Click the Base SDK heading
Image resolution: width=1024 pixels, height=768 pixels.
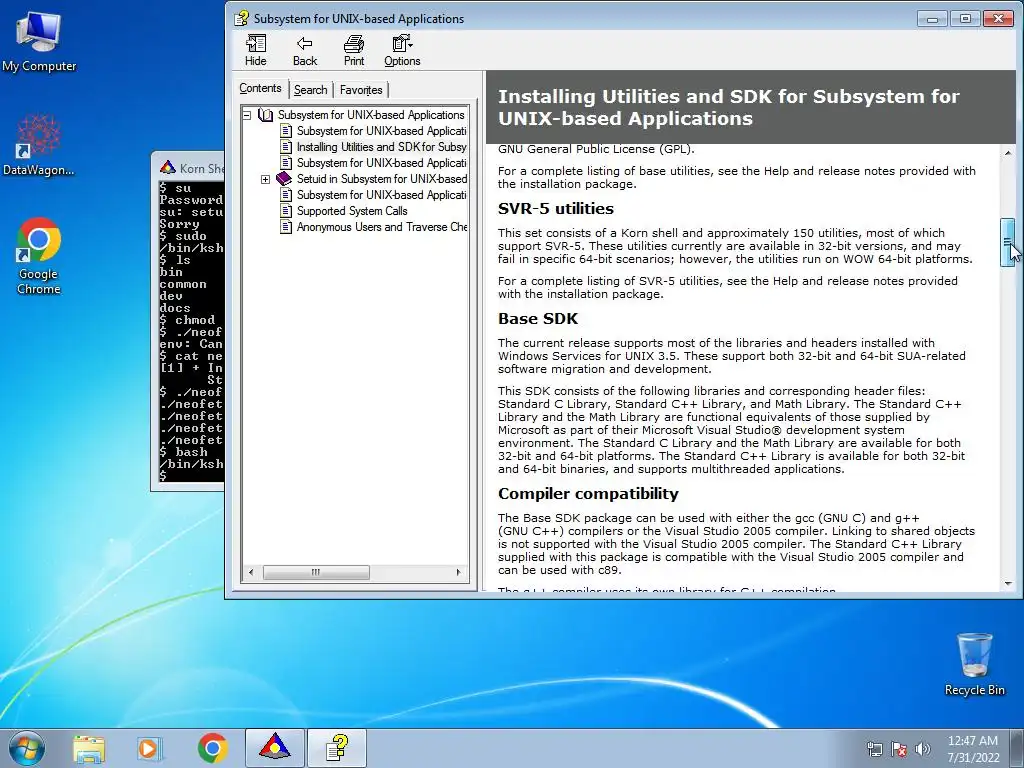click(x=537, y=319)
